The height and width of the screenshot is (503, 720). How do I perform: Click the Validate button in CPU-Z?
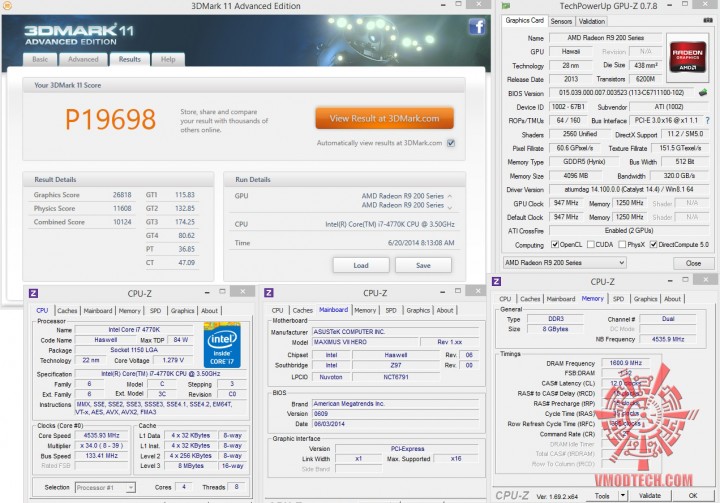(649, 496)
